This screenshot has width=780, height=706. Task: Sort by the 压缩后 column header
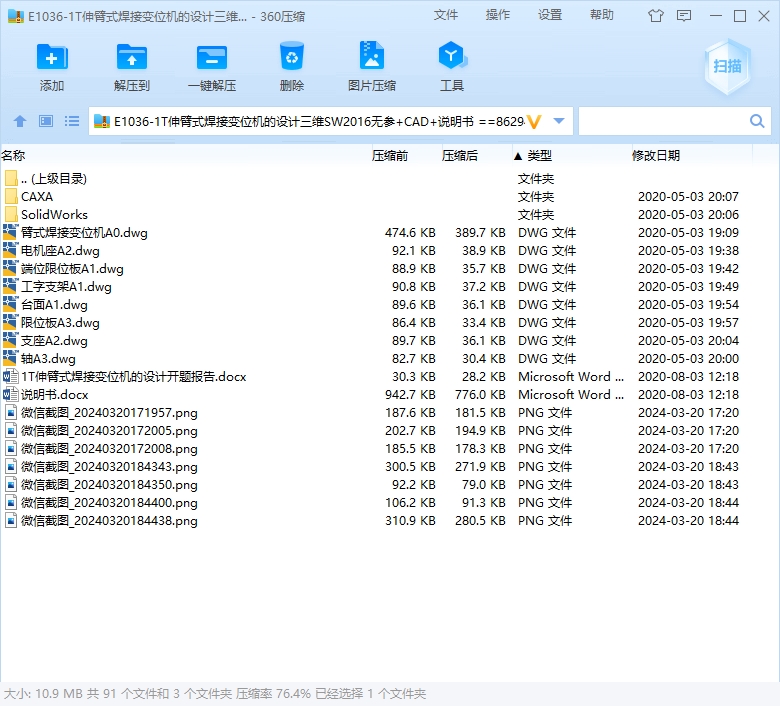point(460,156)
